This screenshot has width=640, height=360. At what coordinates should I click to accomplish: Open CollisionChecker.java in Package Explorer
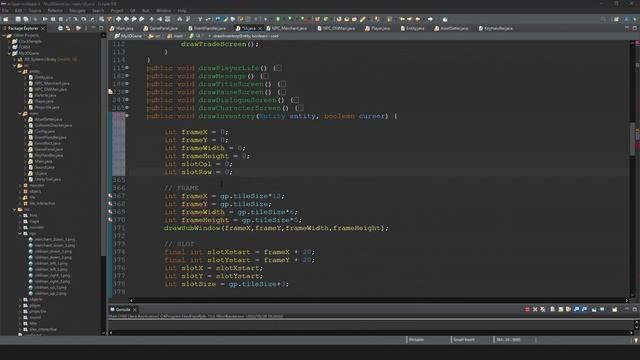[x=50, y=125]
